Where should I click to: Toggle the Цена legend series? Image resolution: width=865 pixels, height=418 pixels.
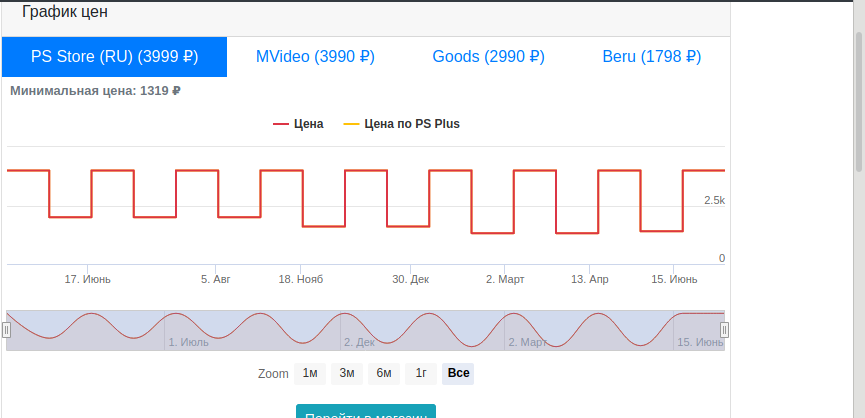pos(298,124)
